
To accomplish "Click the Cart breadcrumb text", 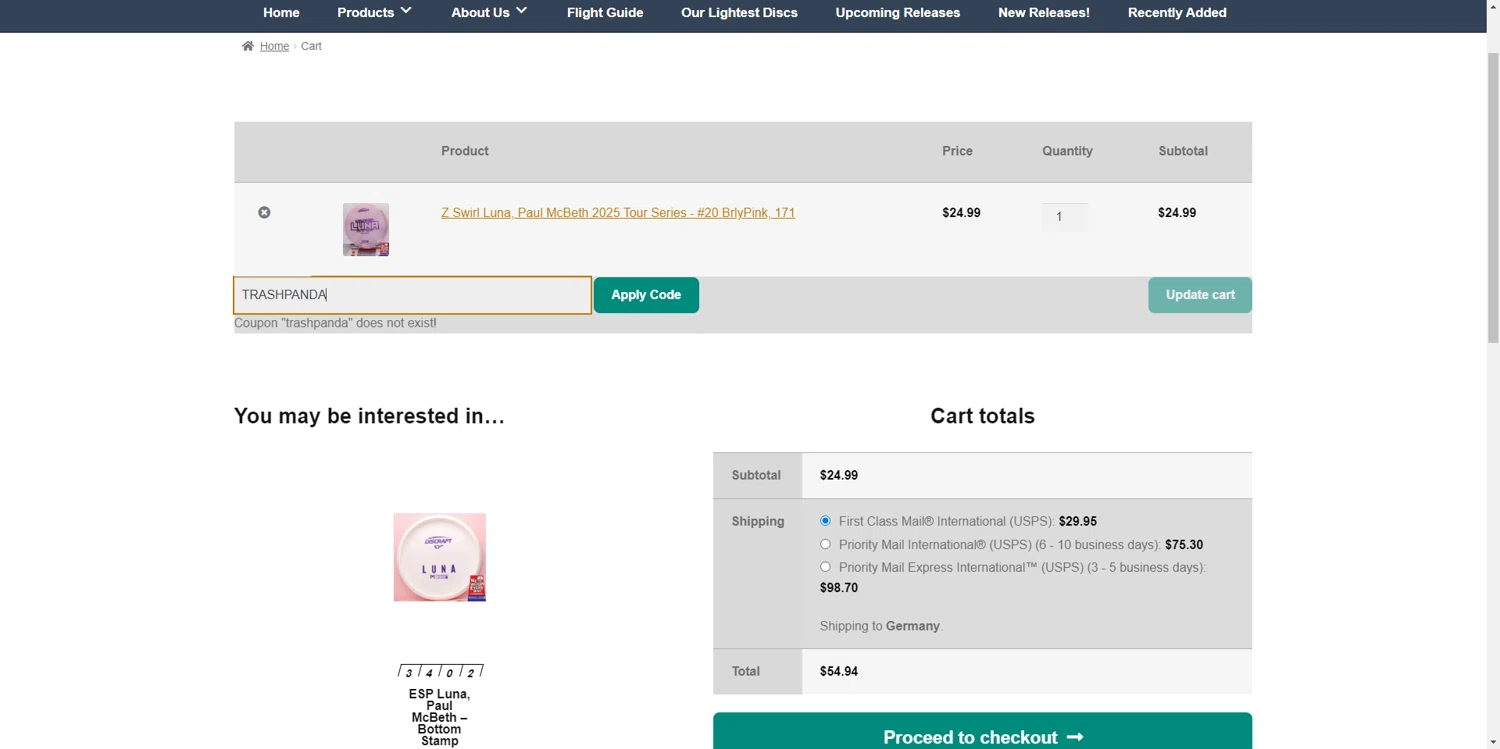I will [x=311, y=46].
